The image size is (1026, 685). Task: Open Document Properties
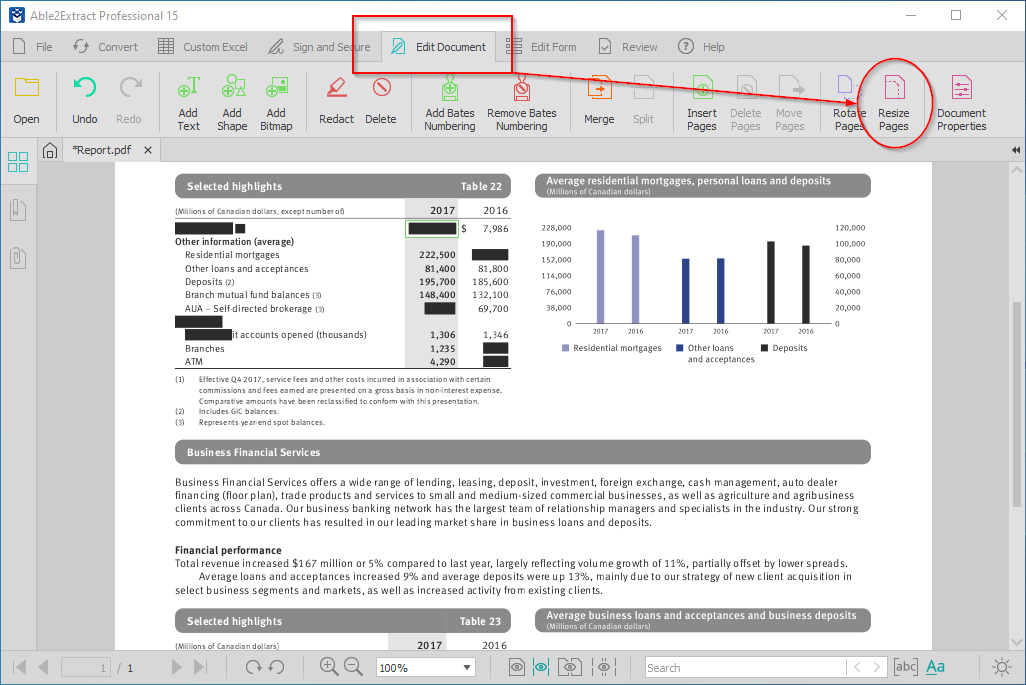coord(961,103)
